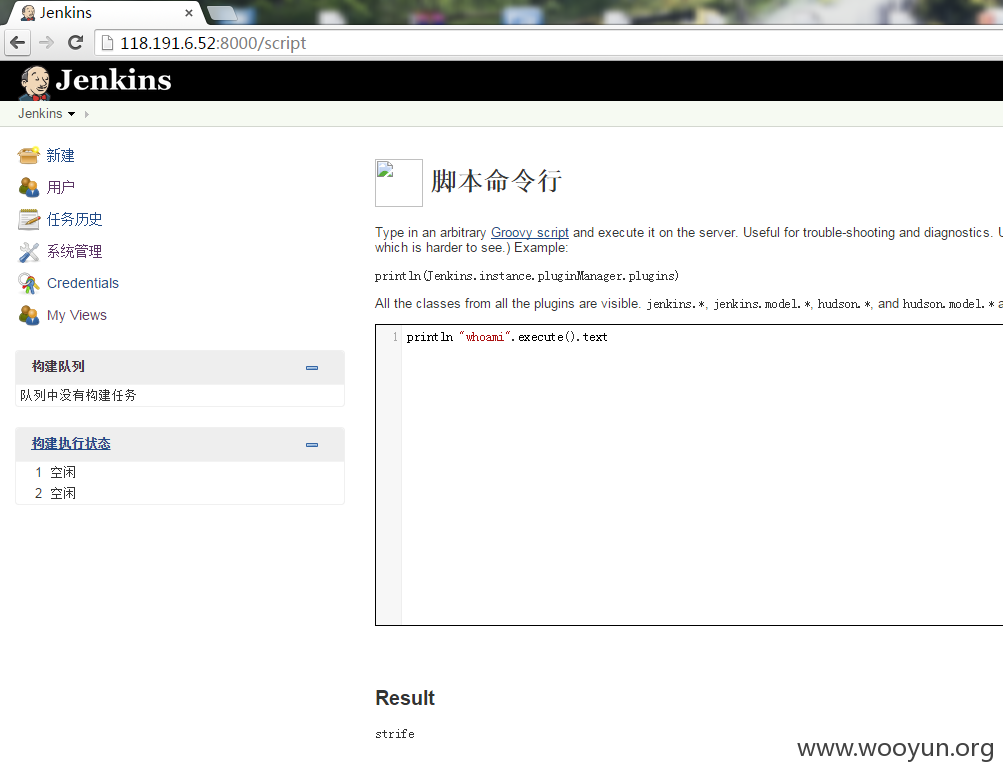
Task: Click the Jenkins tab favicon
Action: (28, 13)
